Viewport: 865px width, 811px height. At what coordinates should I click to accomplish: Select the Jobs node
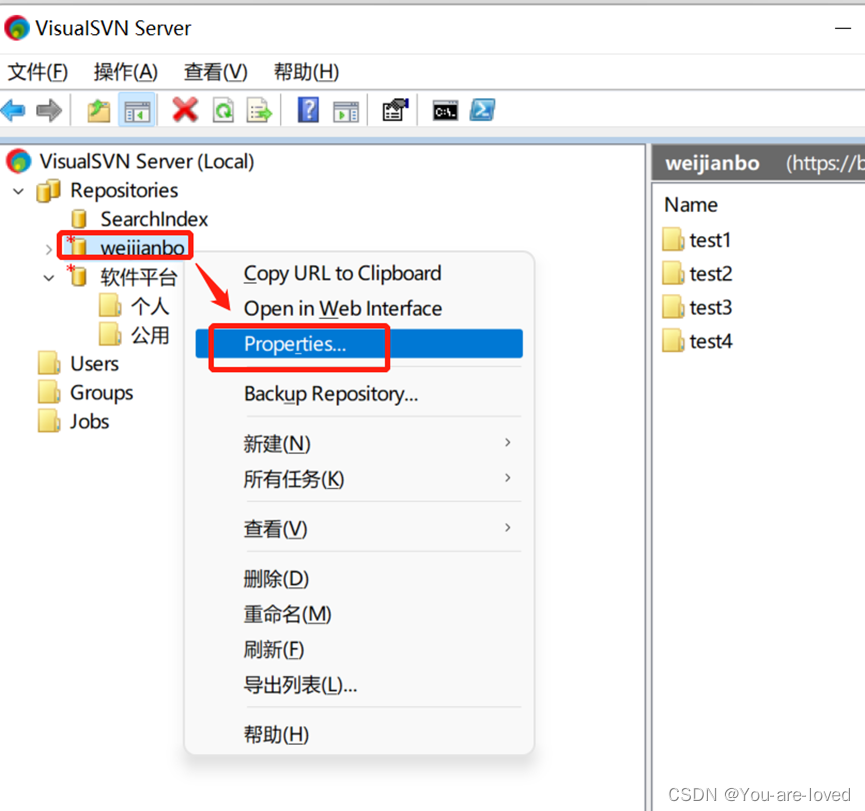click(x=89, y=421)
